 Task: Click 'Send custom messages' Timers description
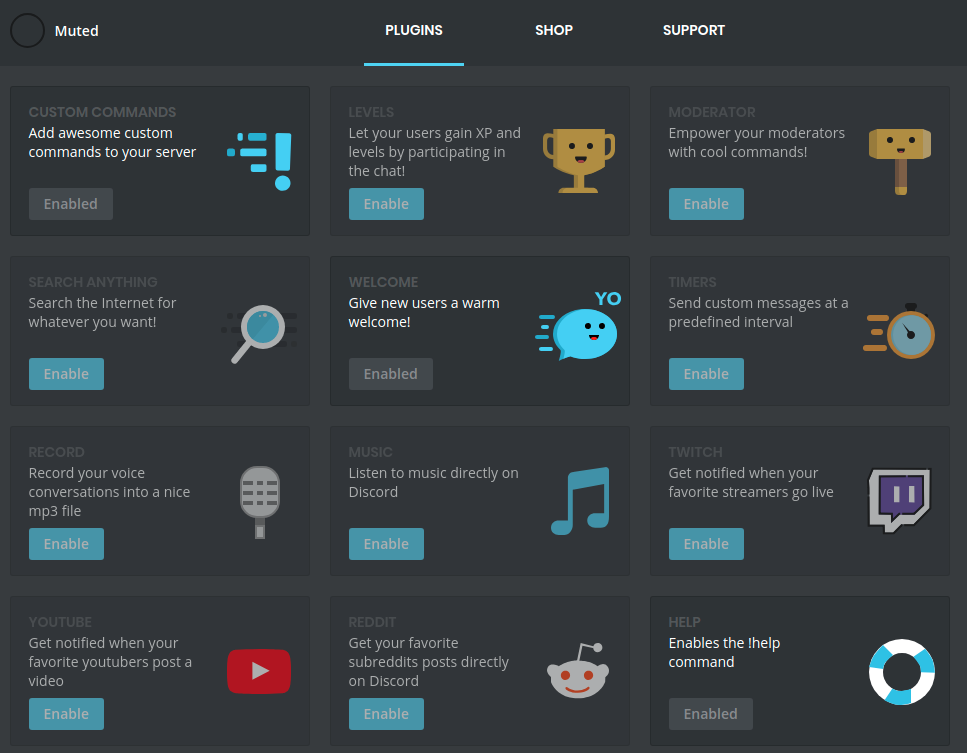759,313
